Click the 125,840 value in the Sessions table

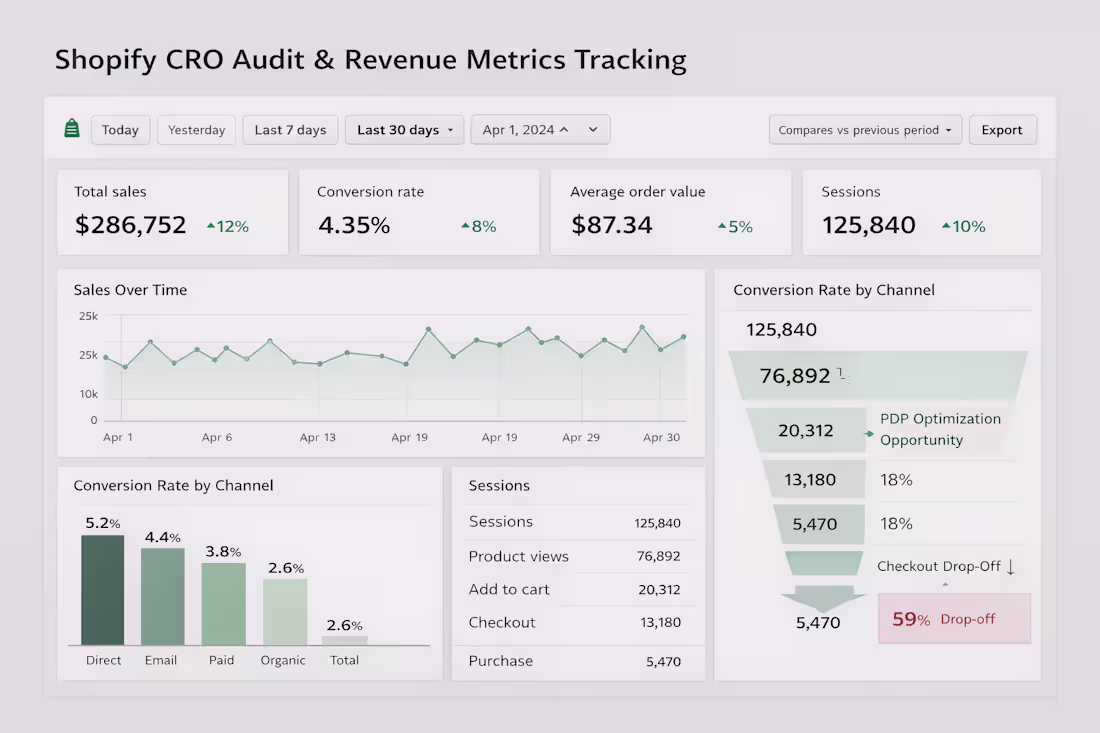coord(657,523)
